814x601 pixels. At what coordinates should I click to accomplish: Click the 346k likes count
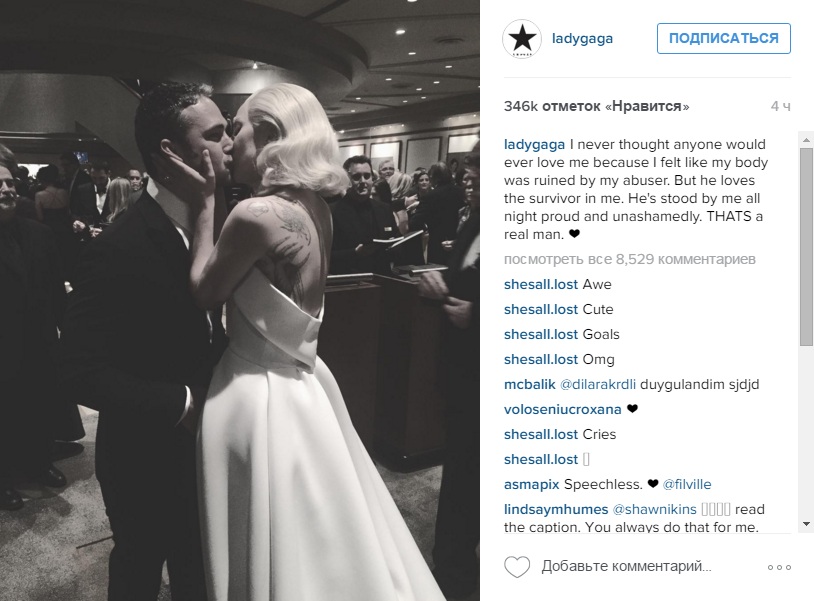(x=596, y=106)
